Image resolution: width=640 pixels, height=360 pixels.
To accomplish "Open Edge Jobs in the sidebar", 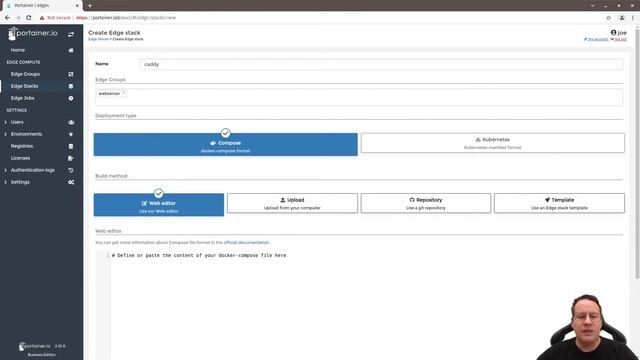I will click(x=22, y=98).
